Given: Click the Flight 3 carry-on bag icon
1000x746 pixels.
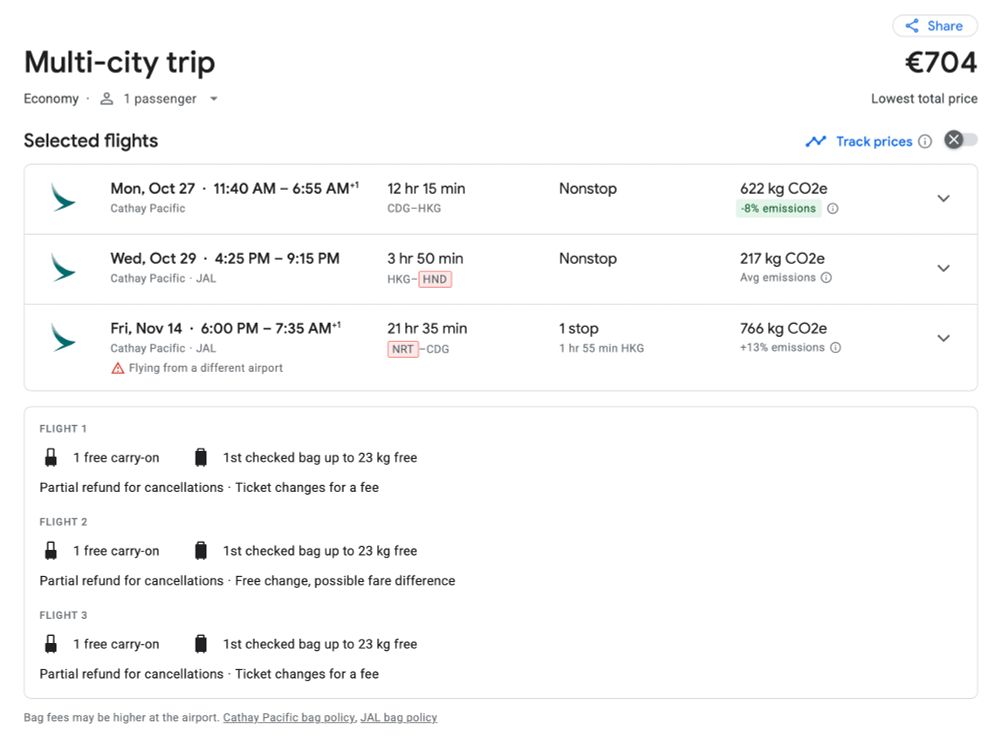Looking at the screenshot, I should point(50,644).
